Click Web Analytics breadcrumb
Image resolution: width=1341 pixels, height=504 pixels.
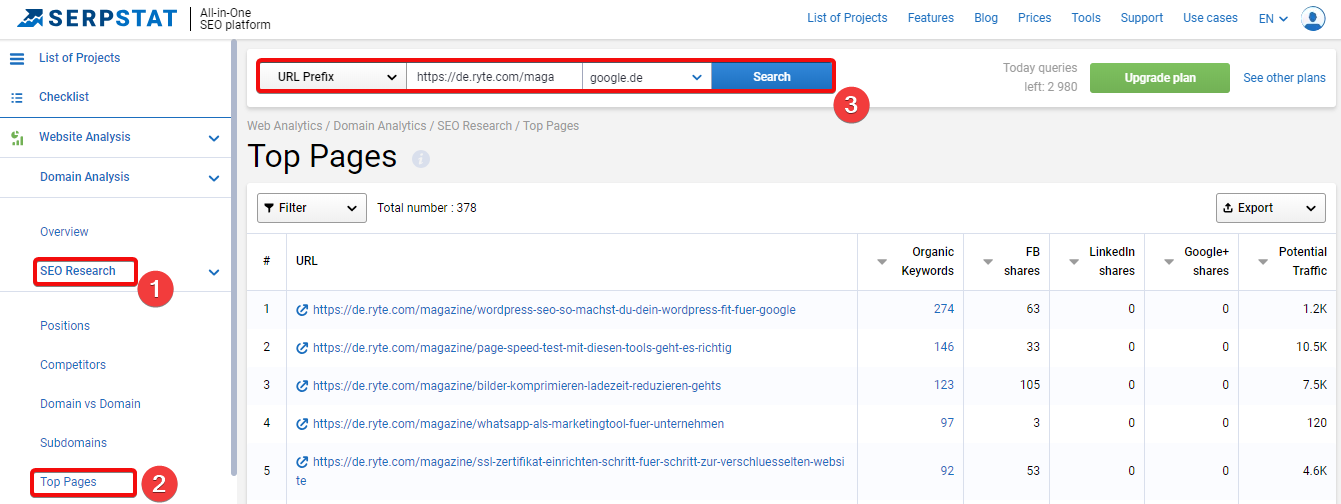pyautogui.click(x=285, y=126)
